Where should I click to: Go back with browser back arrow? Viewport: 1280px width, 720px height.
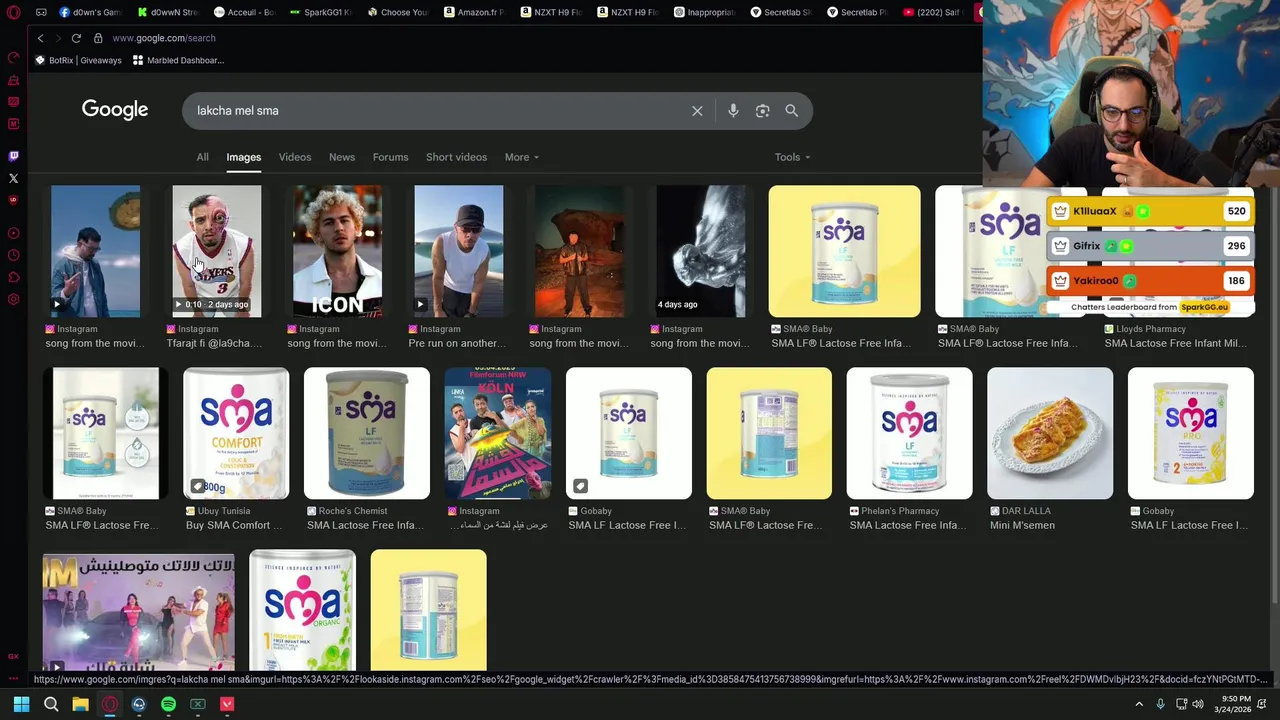40,38
